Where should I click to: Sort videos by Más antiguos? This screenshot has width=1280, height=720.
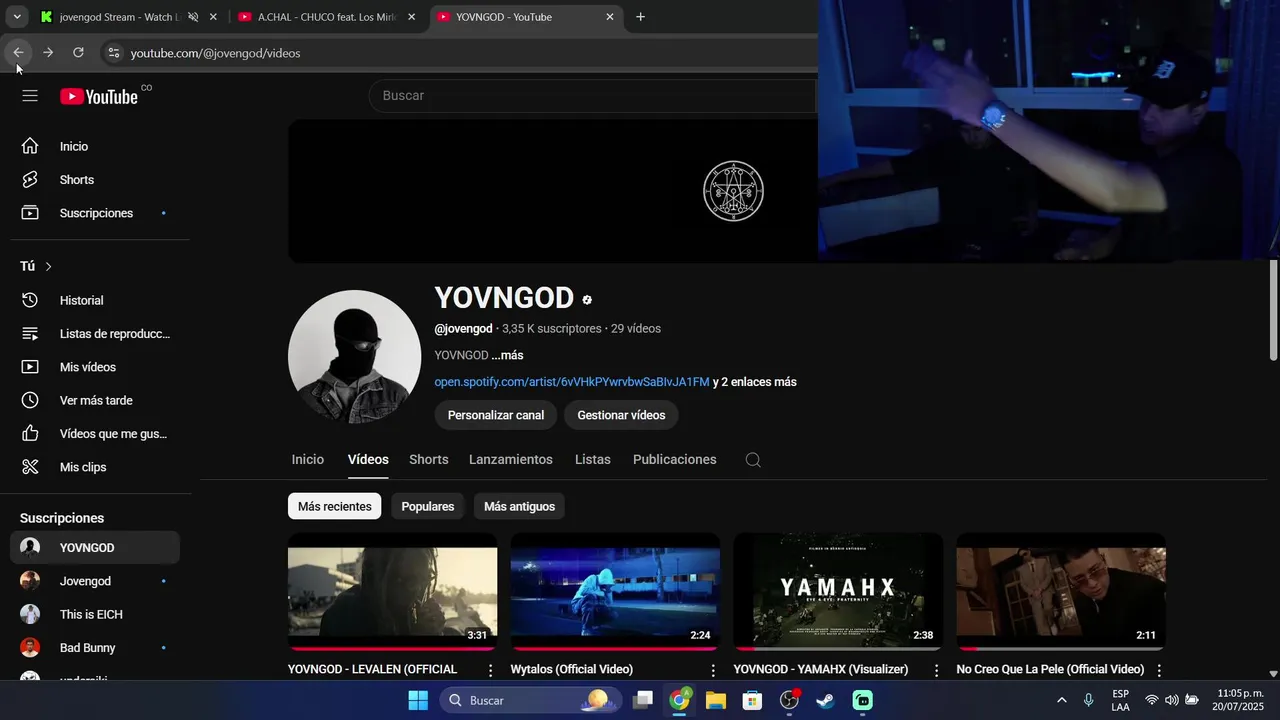click(519, 506)
